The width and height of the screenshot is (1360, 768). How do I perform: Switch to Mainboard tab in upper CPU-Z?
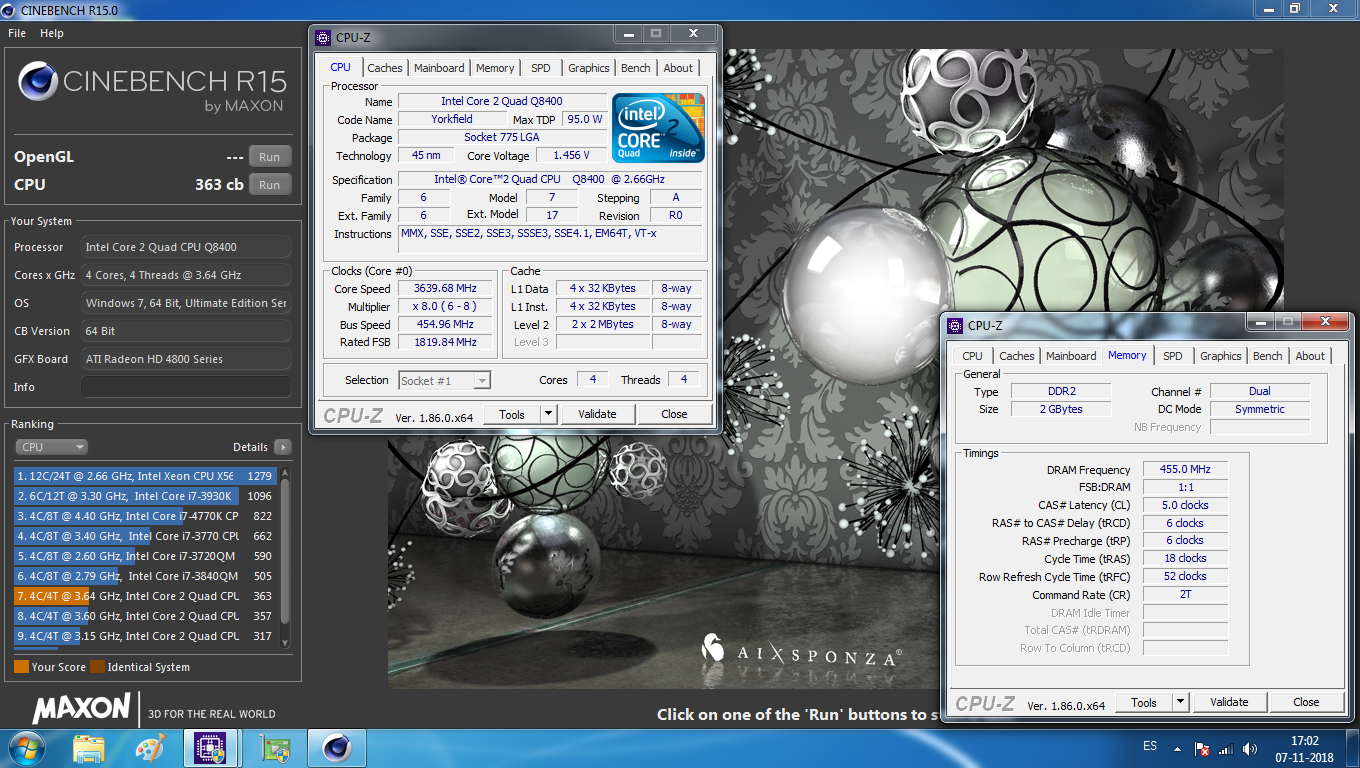(x=439, y=68)
